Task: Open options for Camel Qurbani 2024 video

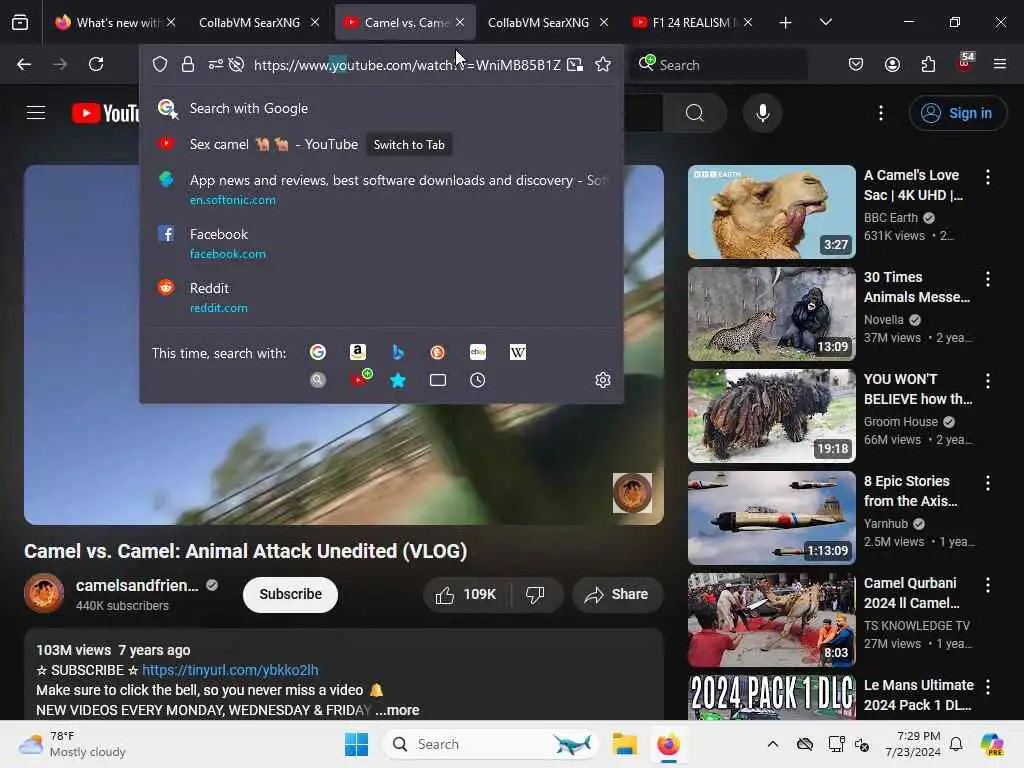Action: tap(987, 585)
